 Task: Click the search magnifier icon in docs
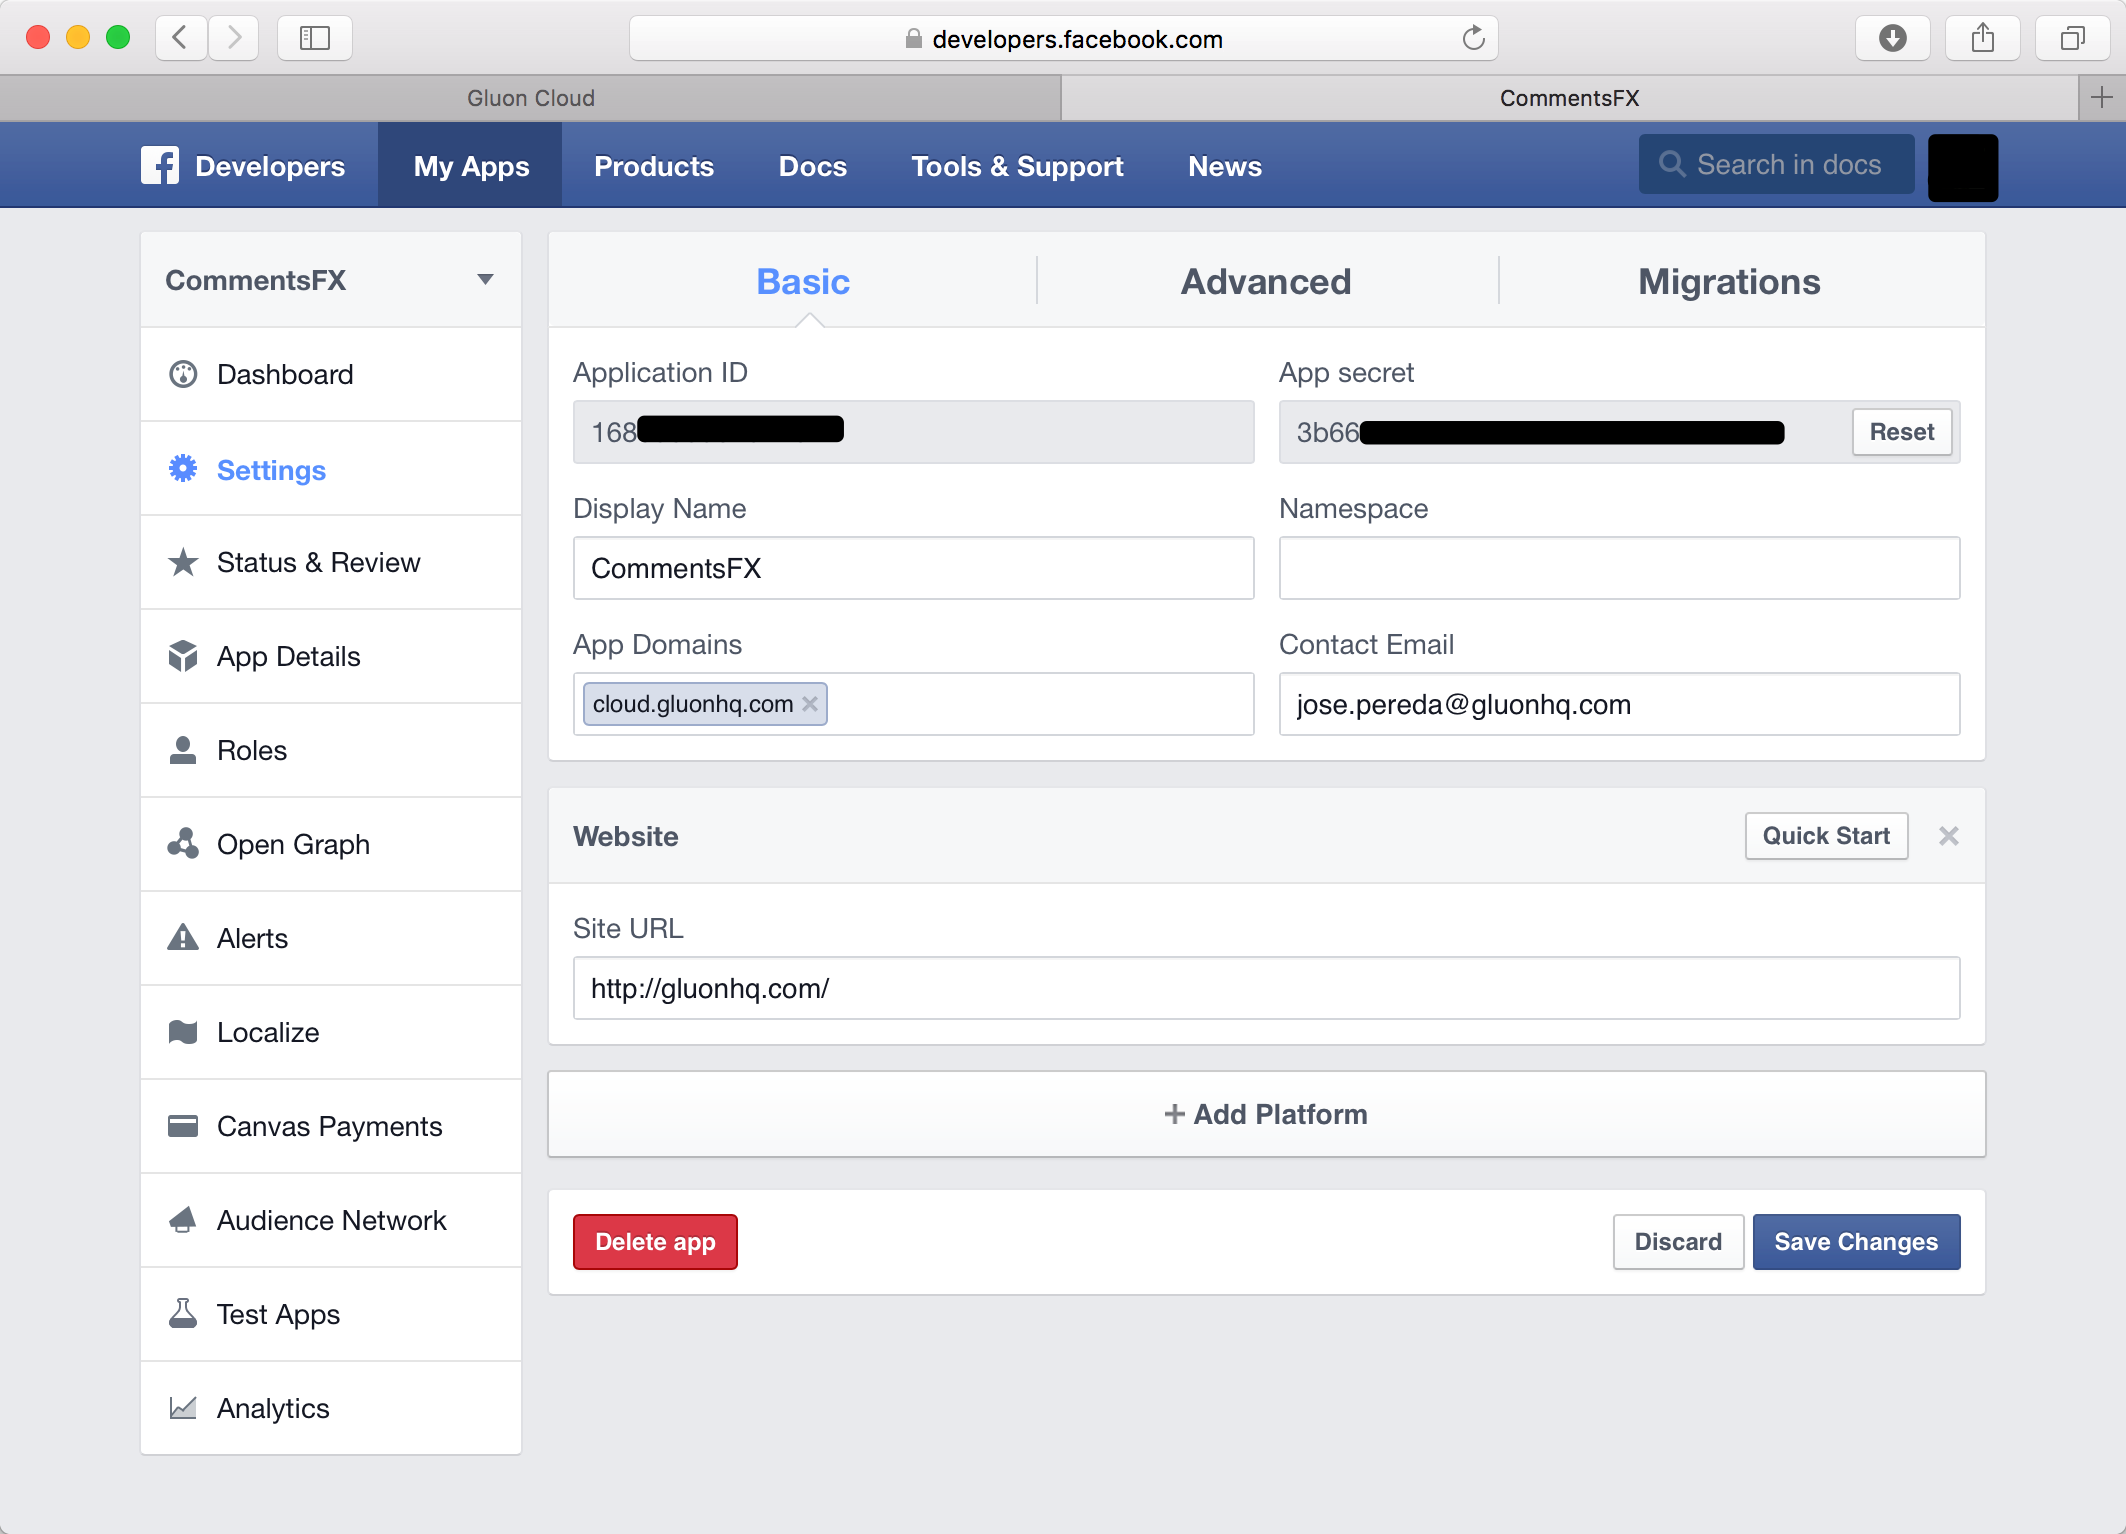click(1672, 164)
